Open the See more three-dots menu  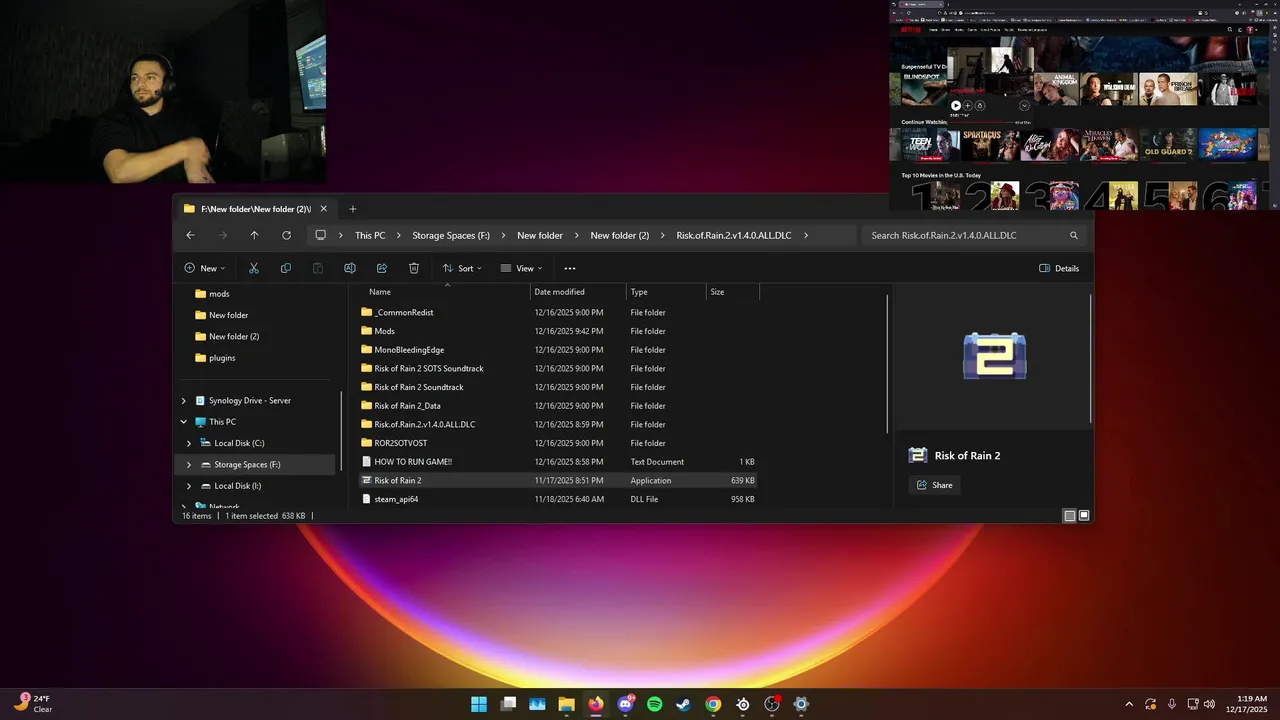pyautogui.click(x=570, y=268)
